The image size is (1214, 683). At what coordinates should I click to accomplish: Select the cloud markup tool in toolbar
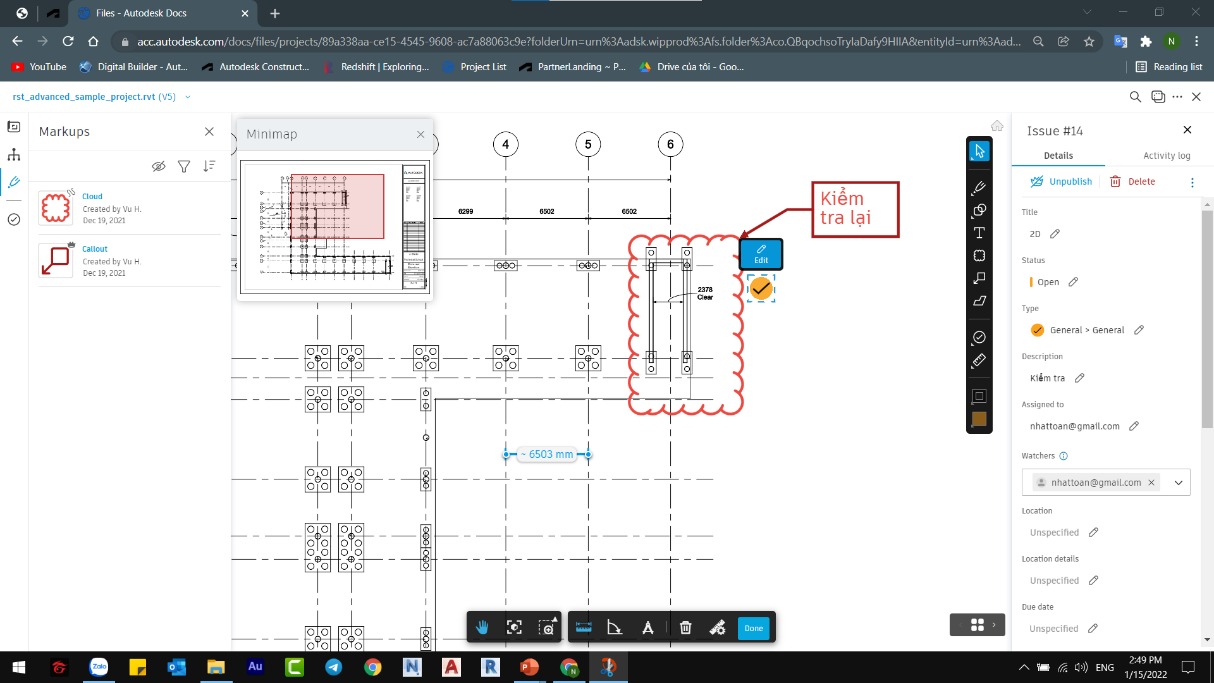[979, 256]
